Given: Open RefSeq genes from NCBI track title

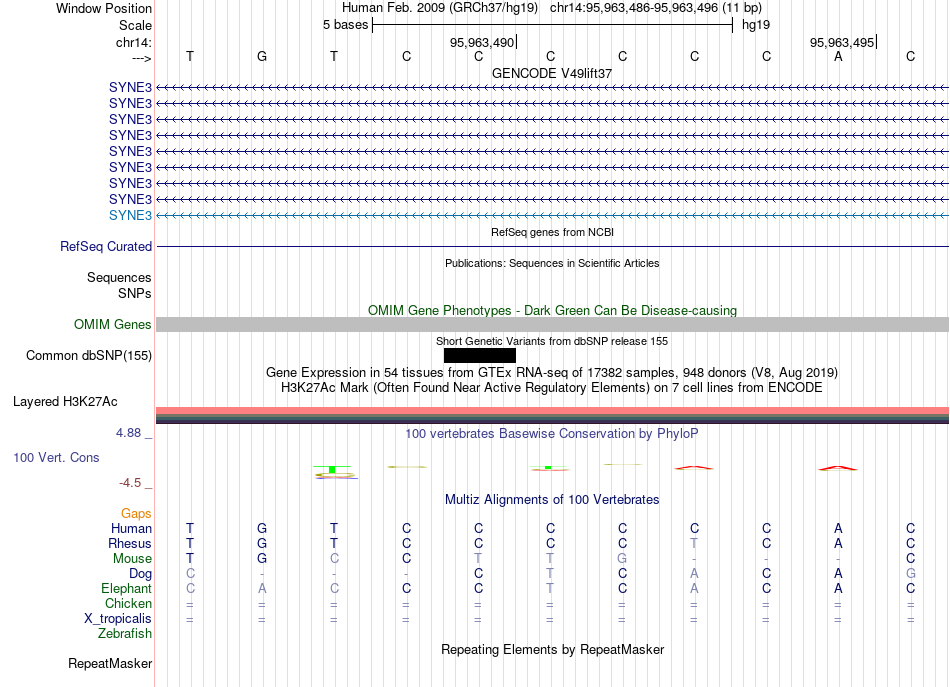Looking at the screenshot, I should coord(552,232).
